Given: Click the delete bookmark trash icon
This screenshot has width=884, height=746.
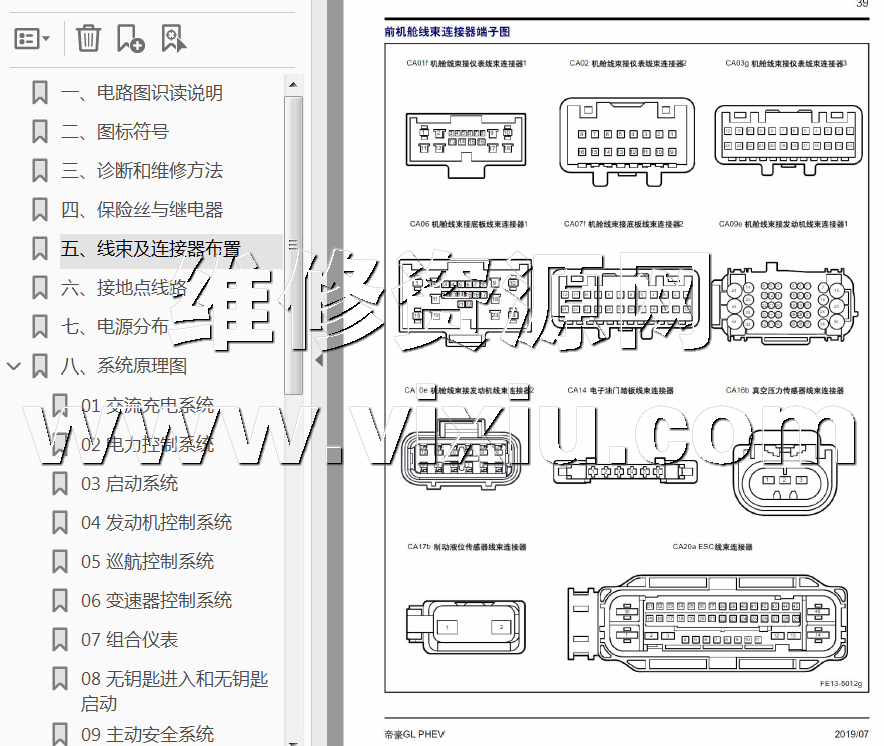Looking at the screenshot, I should click(88, 39).
